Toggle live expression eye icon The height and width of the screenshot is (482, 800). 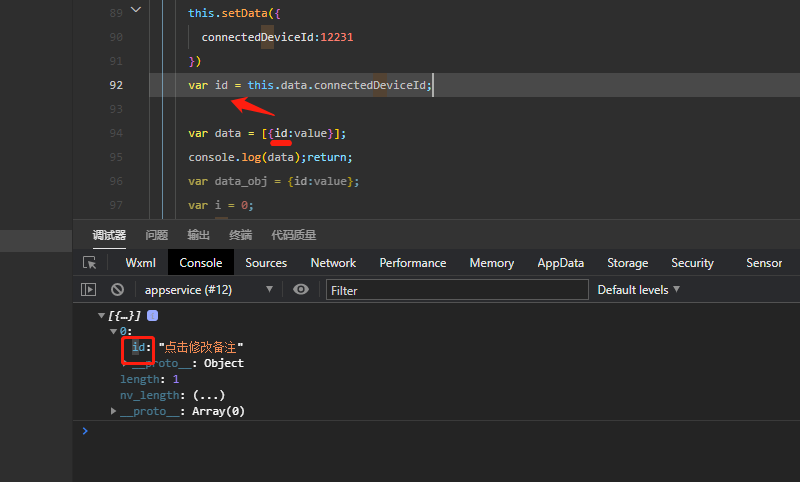[301, 290]
